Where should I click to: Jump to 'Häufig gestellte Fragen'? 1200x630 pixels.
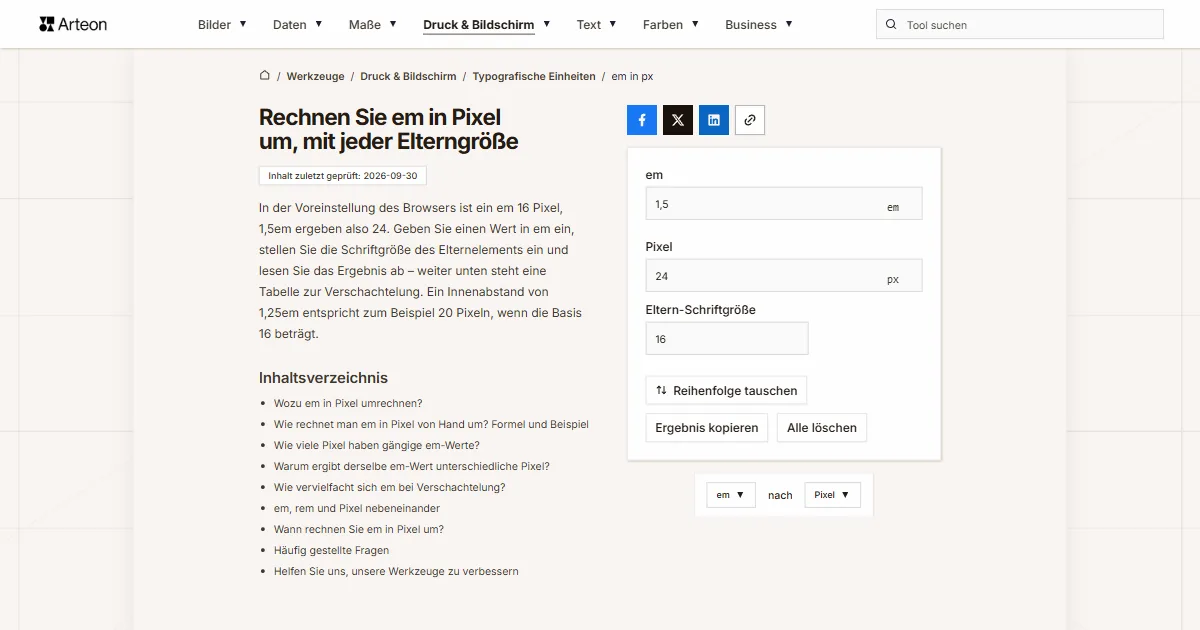332,551
